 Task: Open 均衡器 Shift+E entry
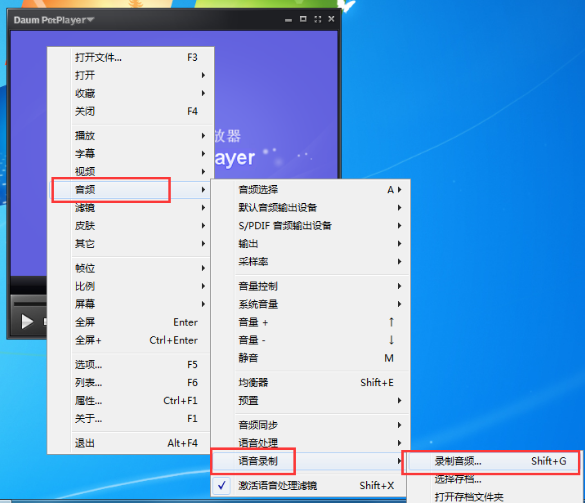pos(311,382)
